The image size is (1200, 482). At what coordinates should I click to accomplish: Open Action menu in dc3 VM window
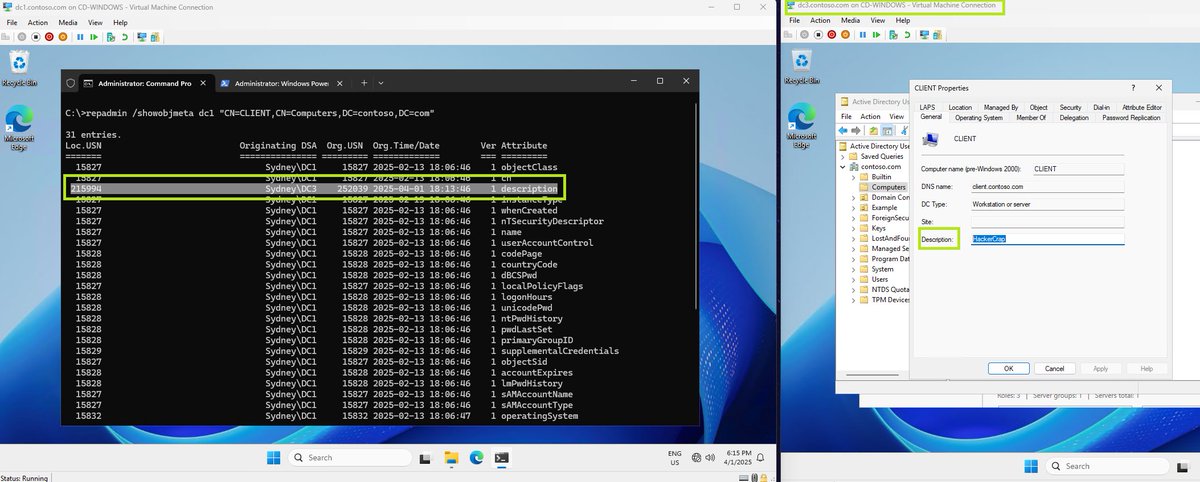(x=820, y=20)
